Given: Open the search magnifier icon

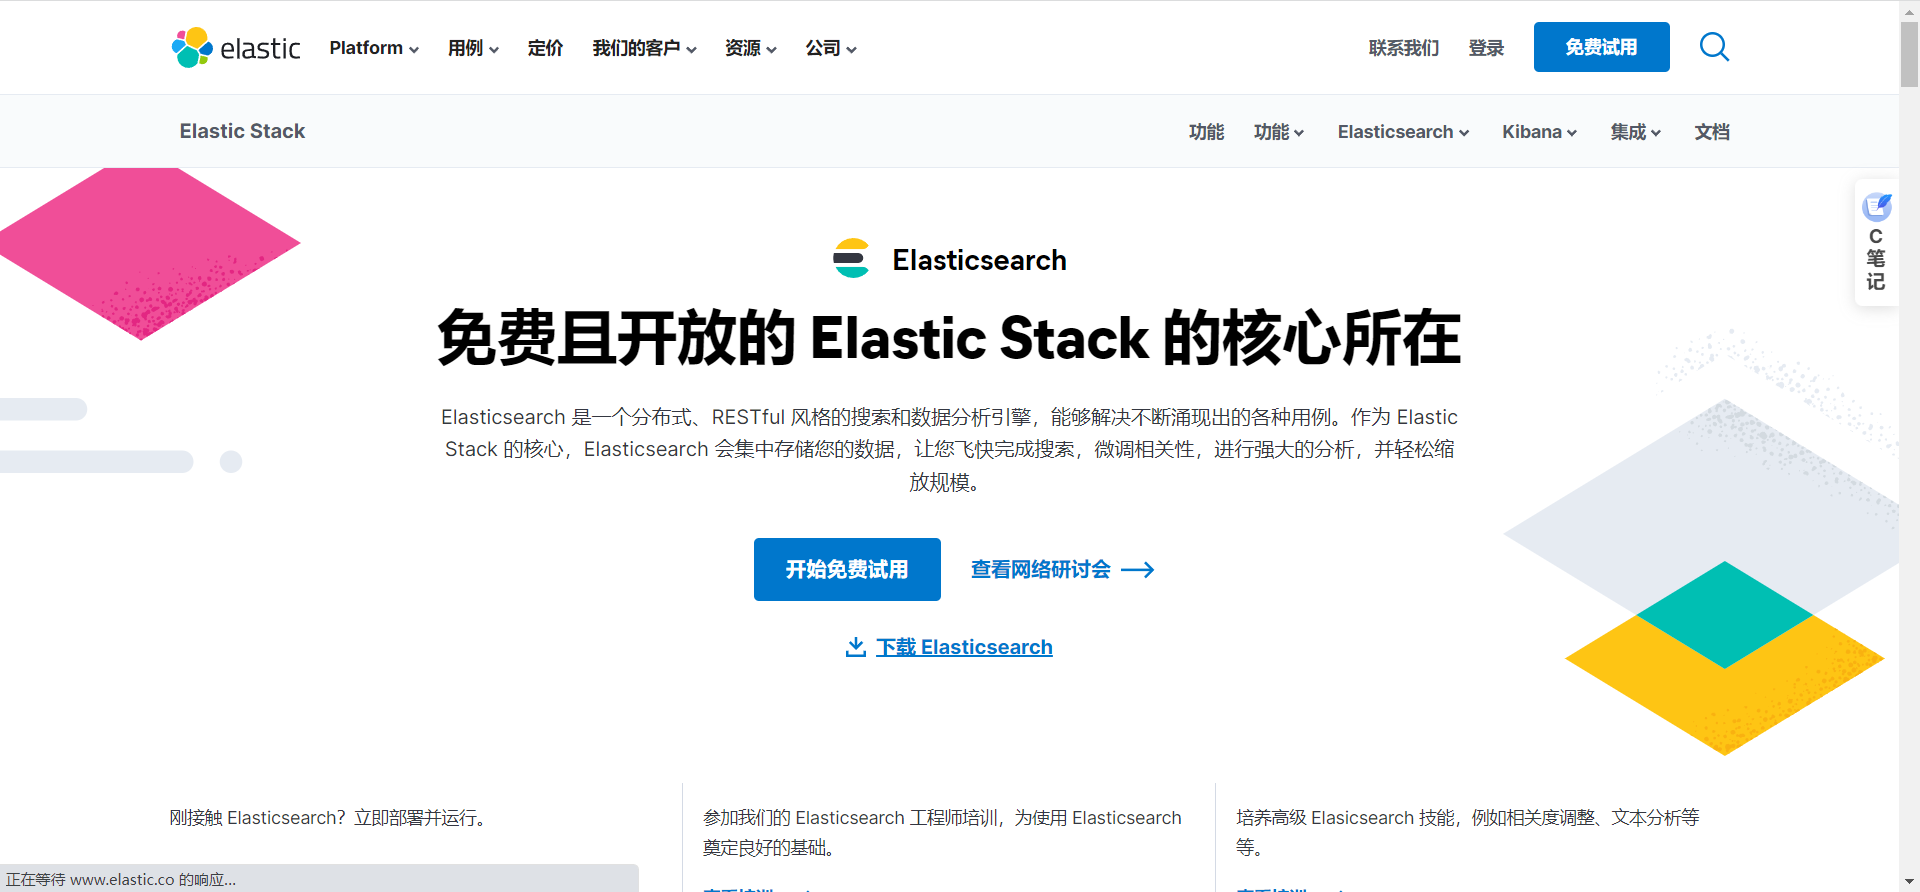Looking at the screenshot, I should [1714, 47].
